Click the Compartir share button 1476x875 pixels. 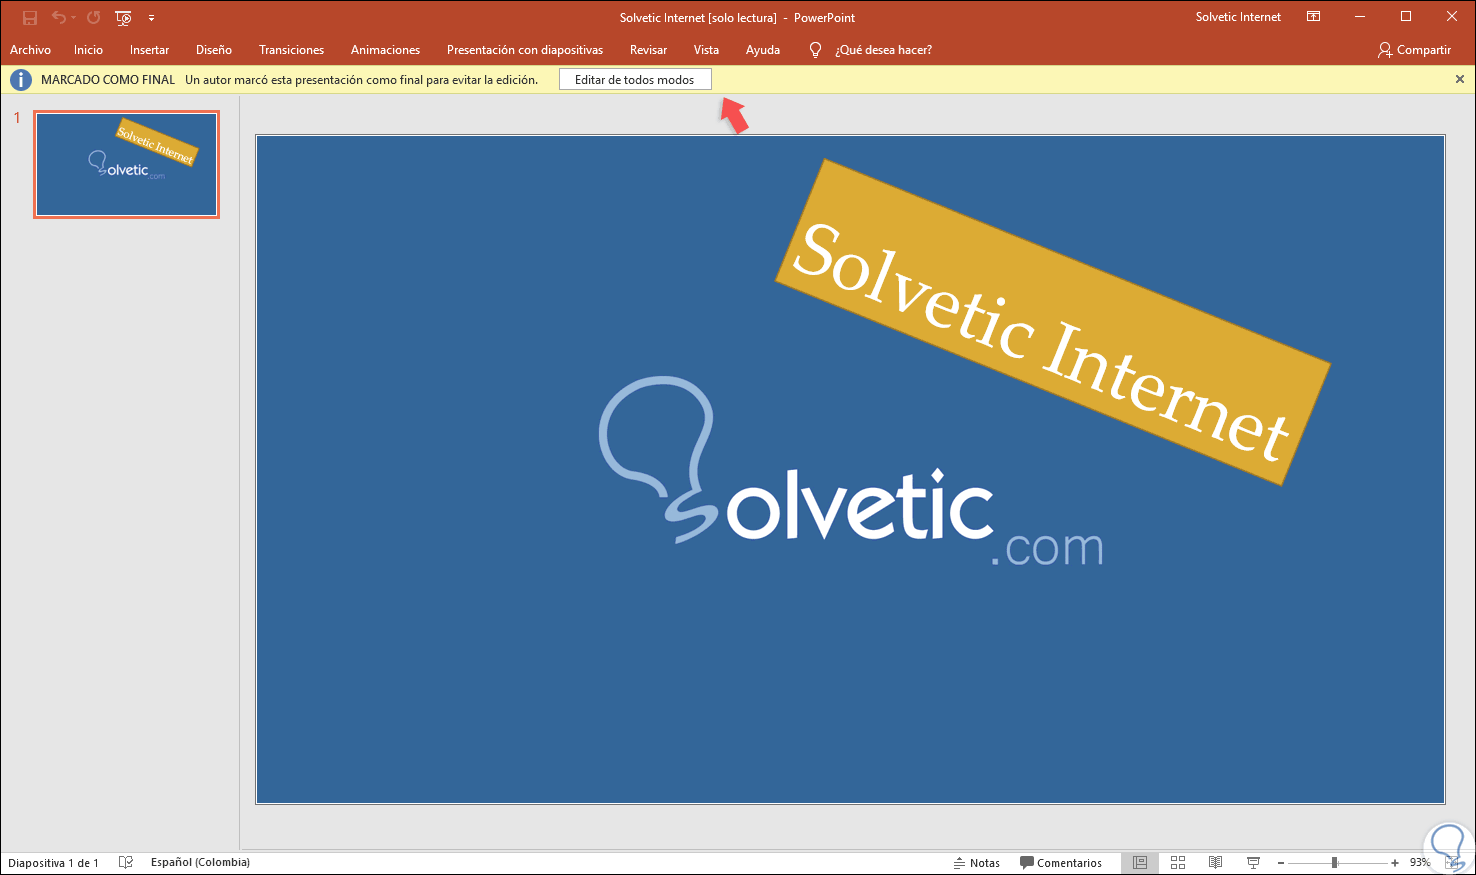click(x=1414, y=50)
